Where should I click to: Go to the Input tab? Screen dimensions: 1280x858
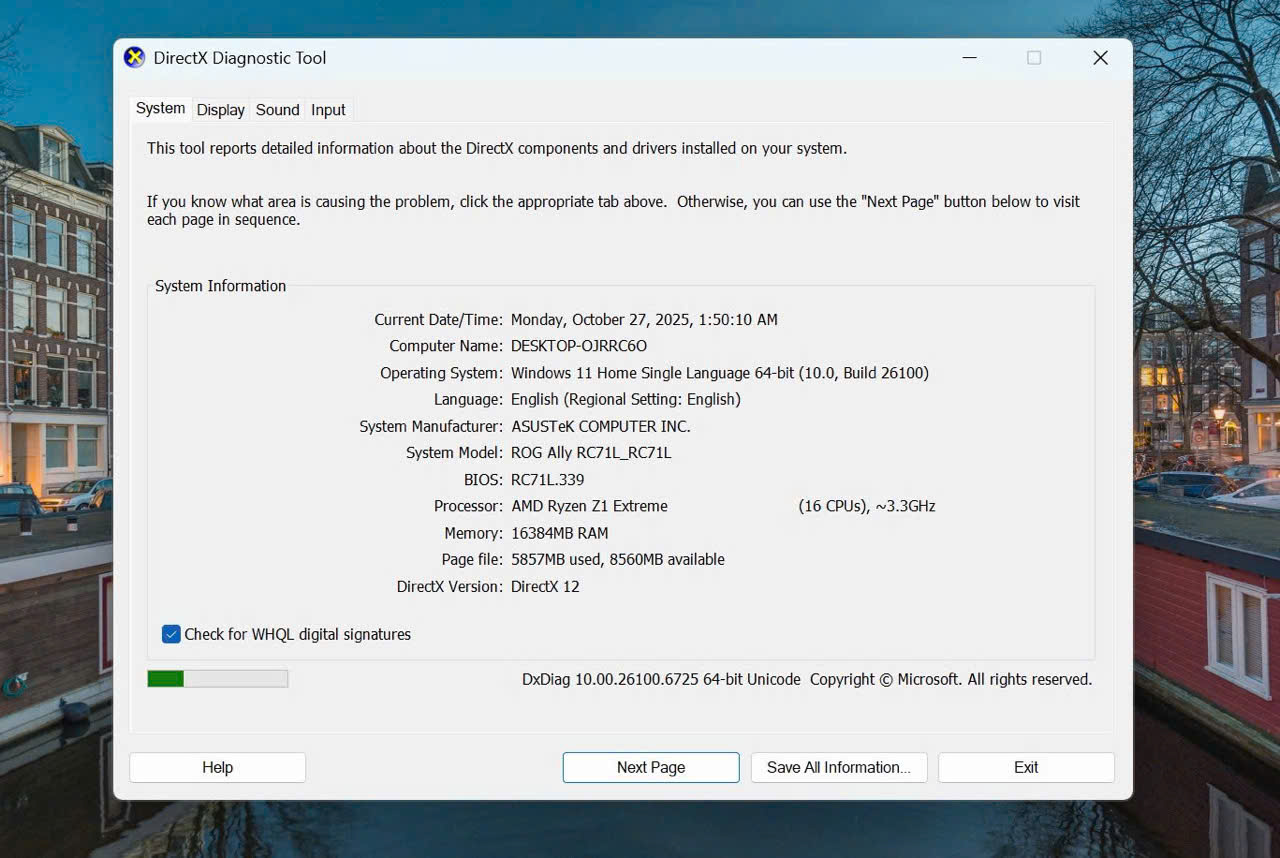tap(328, 110)
